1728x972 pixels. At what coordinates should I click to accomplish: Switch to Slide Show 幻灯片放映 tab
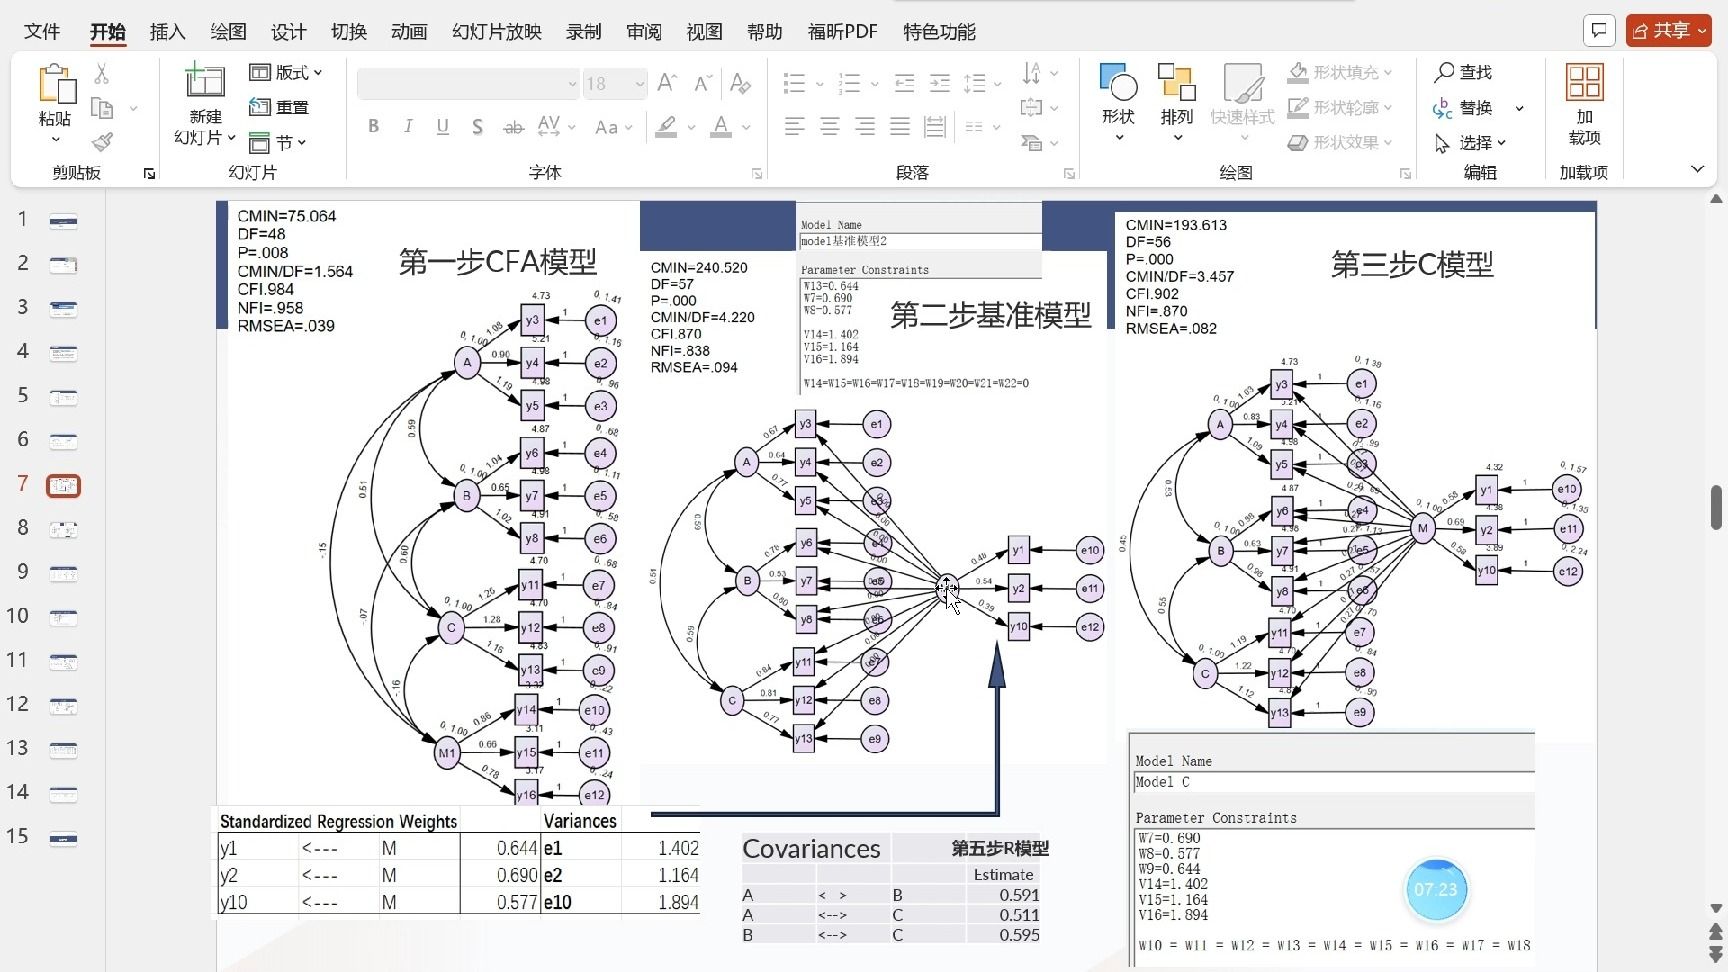[x=497, y=31]
